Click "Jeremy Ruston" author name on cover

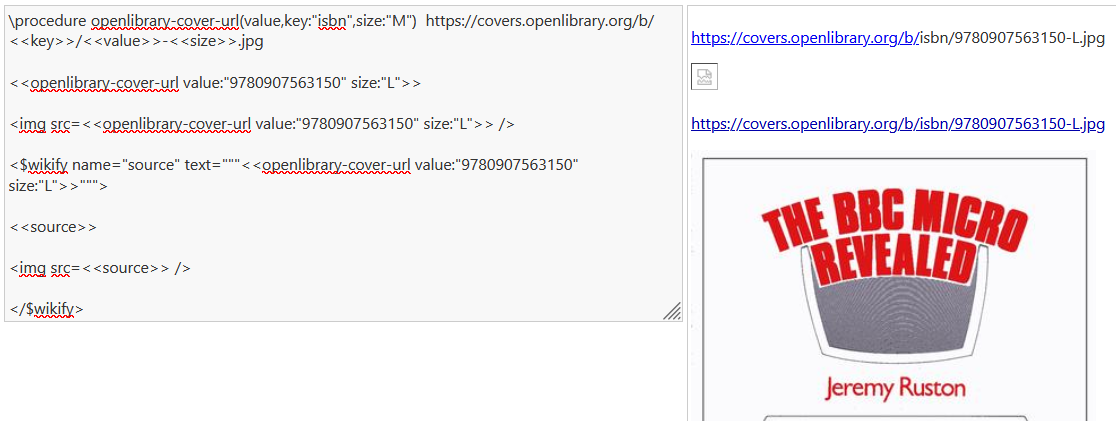click(x=896, y=388)
